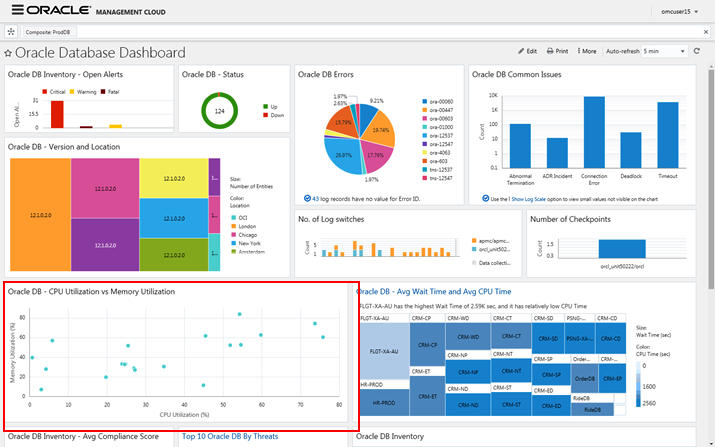Toggle the Up status legend entry
The image size is (715, 447).
click(270, 107)
